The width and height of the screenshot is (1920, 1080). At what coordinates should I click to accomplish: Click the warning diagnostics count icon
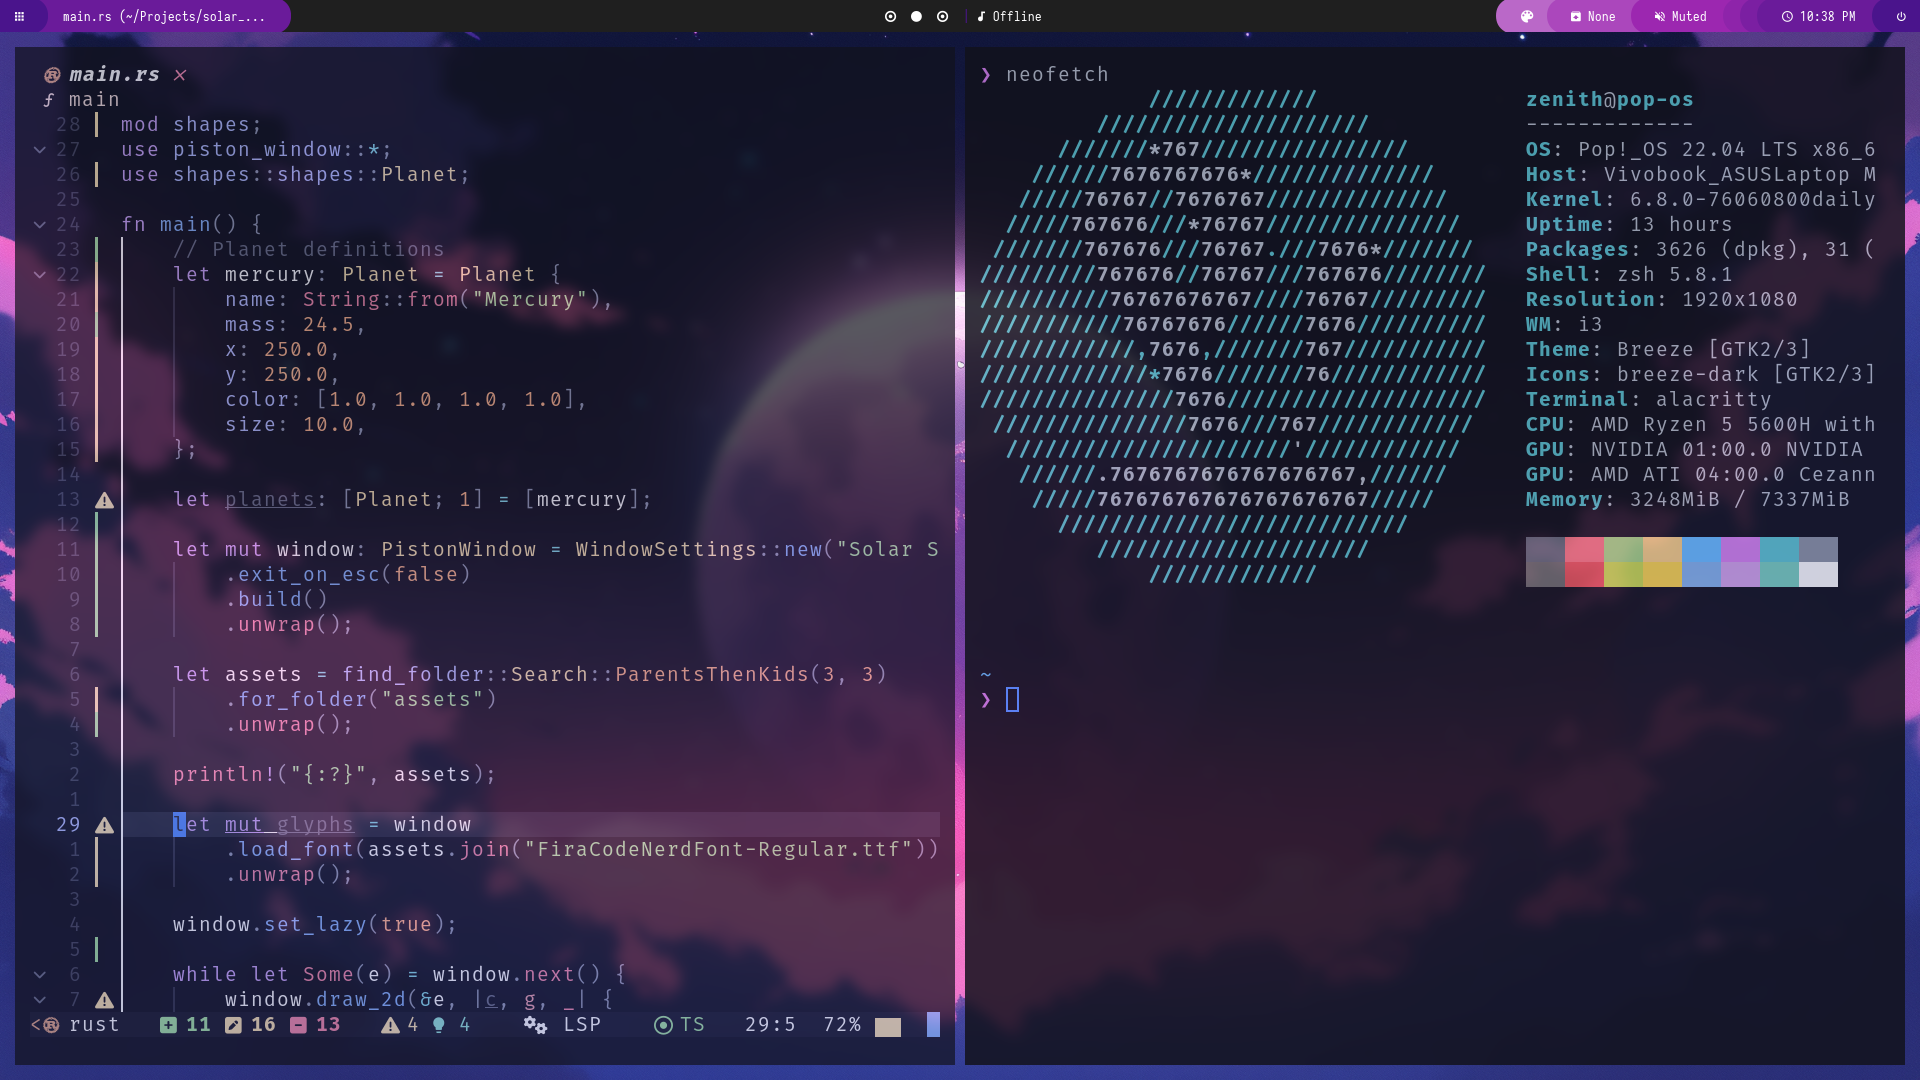click(x=390, y=1025)
